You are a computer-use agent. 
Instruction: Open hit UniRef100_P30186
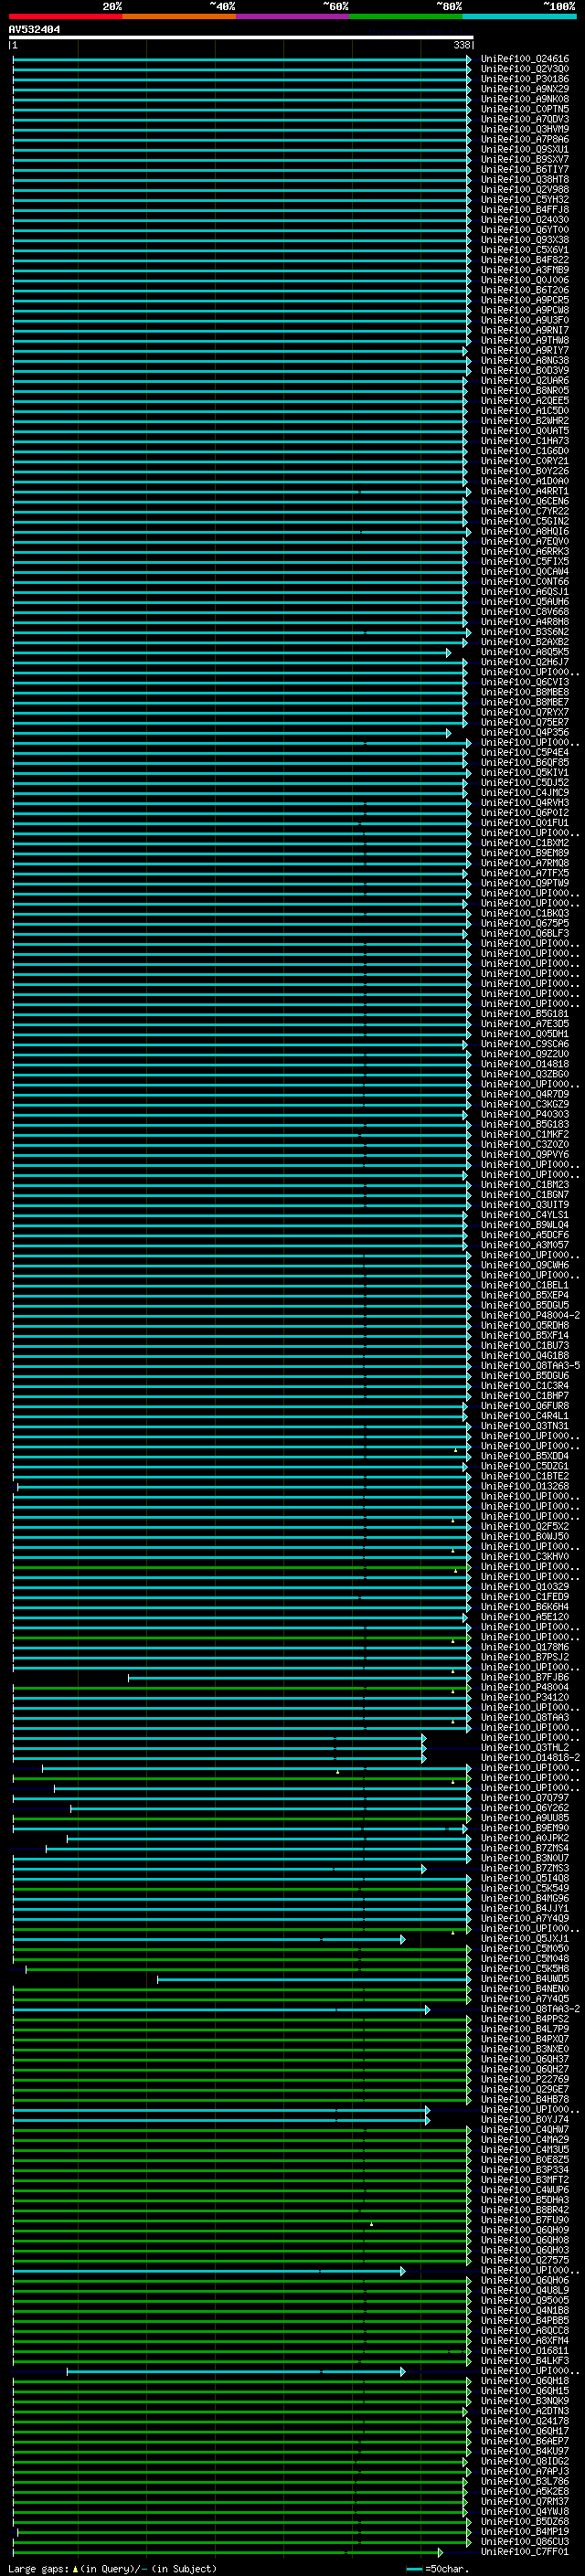[x=525, y=79]
